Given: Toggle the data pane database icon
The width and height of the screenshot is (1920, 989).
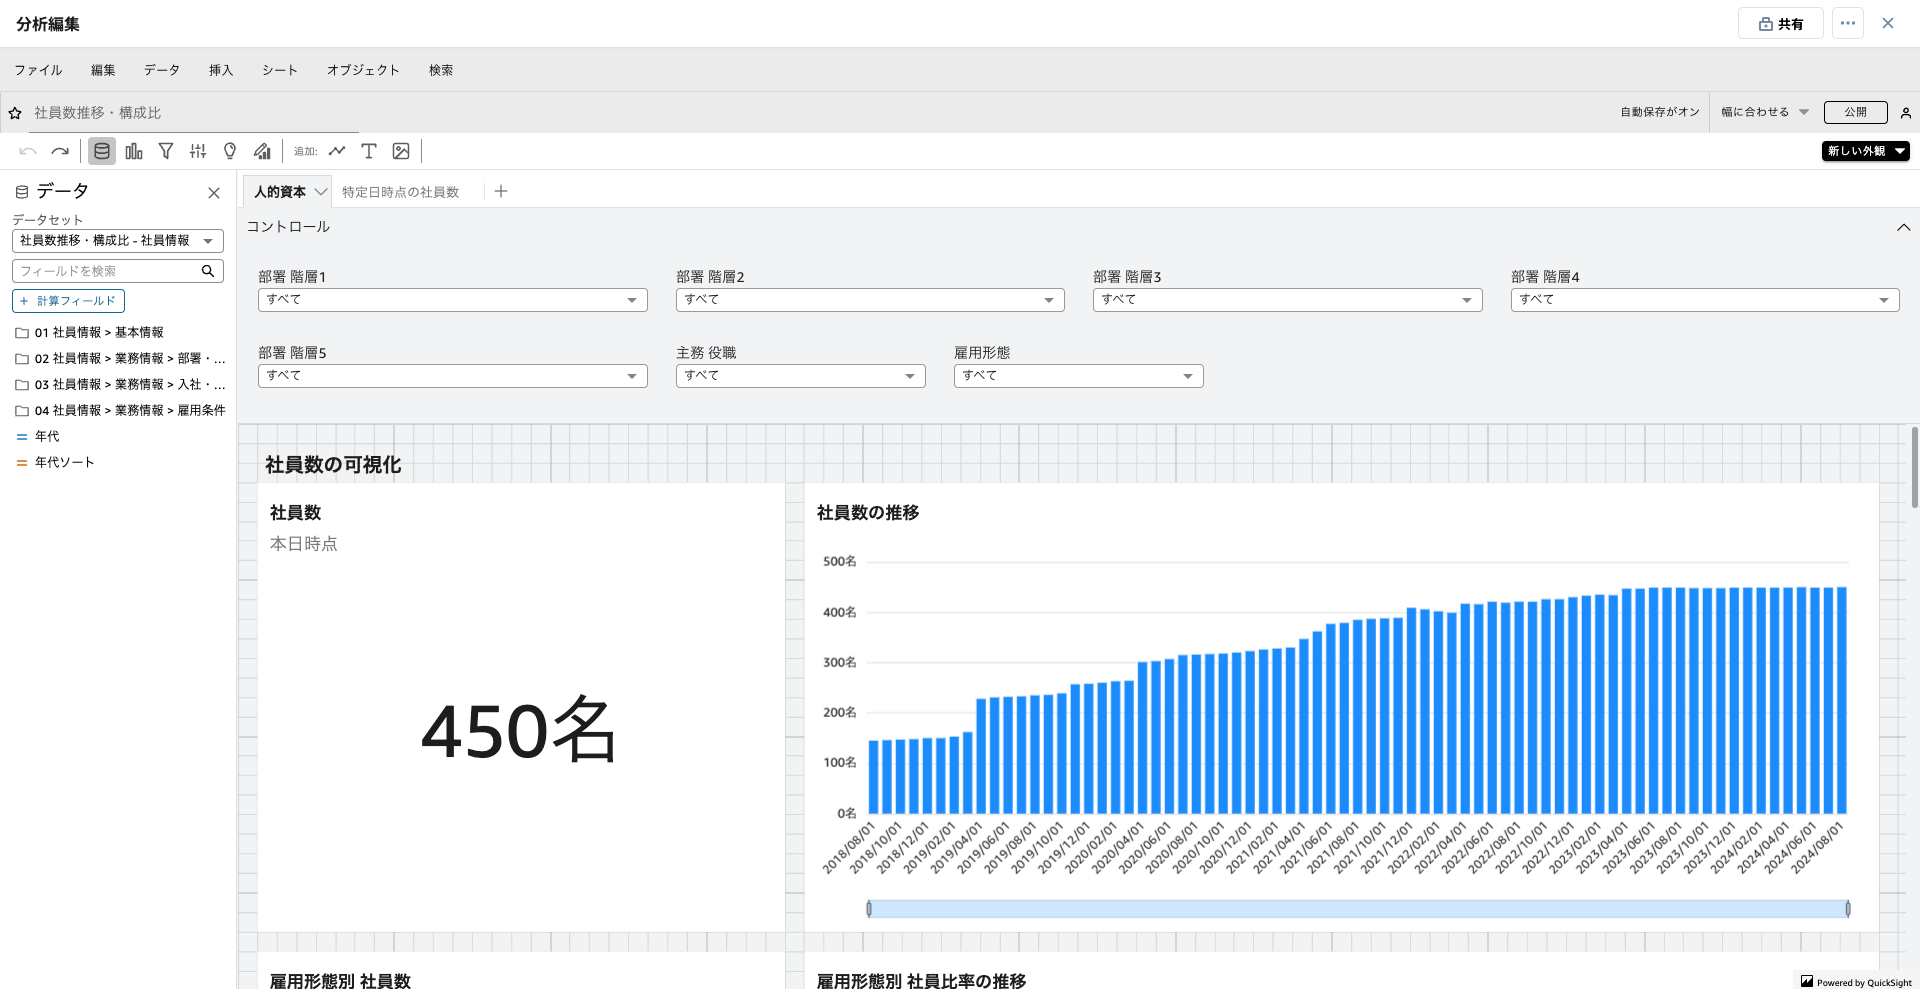Looking at the screenshot, I should 102,151.
